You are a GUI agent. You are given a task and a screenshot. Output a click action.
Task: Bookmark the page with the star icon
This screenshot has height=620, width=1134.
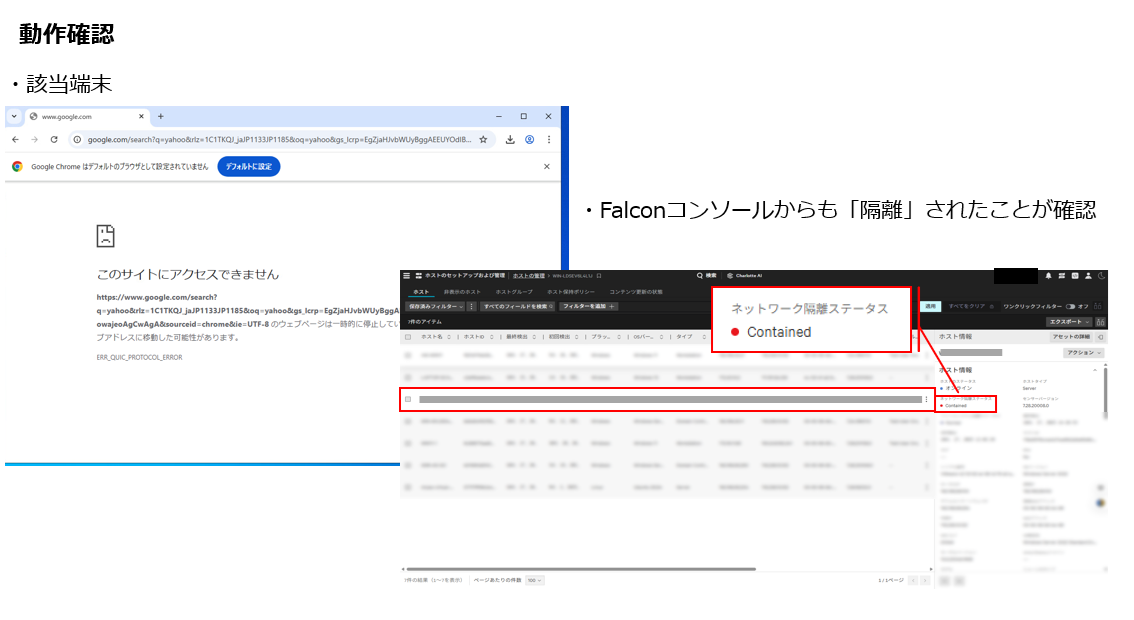click(483, 139)
